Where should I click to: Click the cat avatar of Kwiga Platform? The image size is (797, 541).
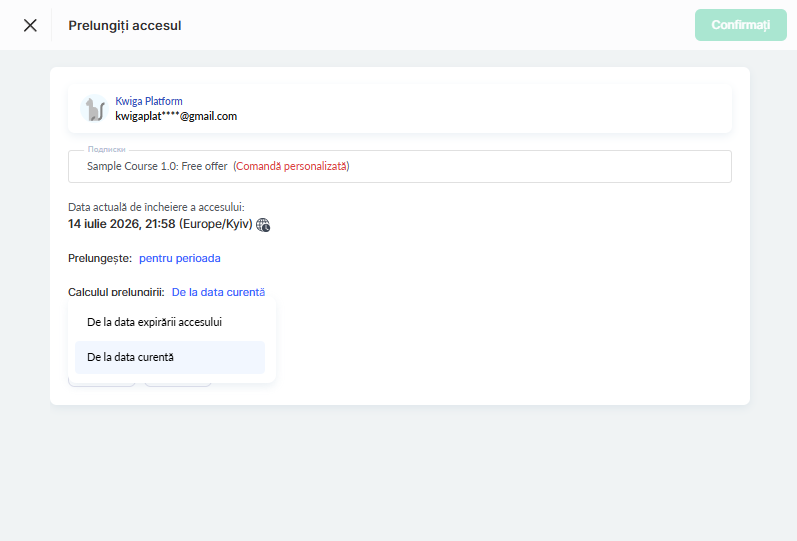click(95, 108)
